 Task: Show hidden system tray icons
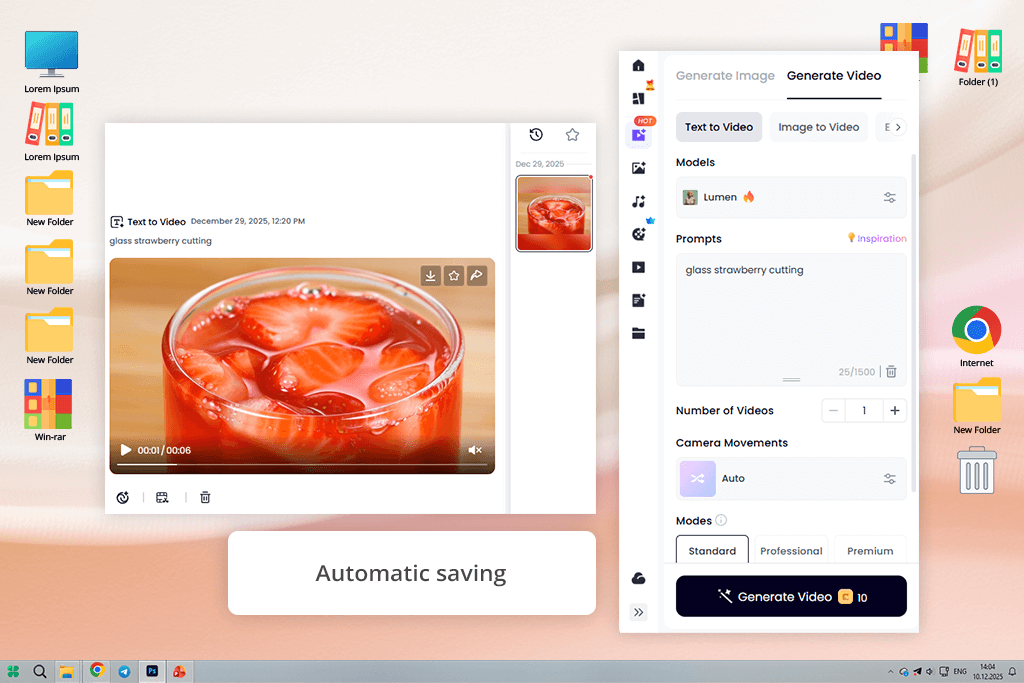coord(890,671)
